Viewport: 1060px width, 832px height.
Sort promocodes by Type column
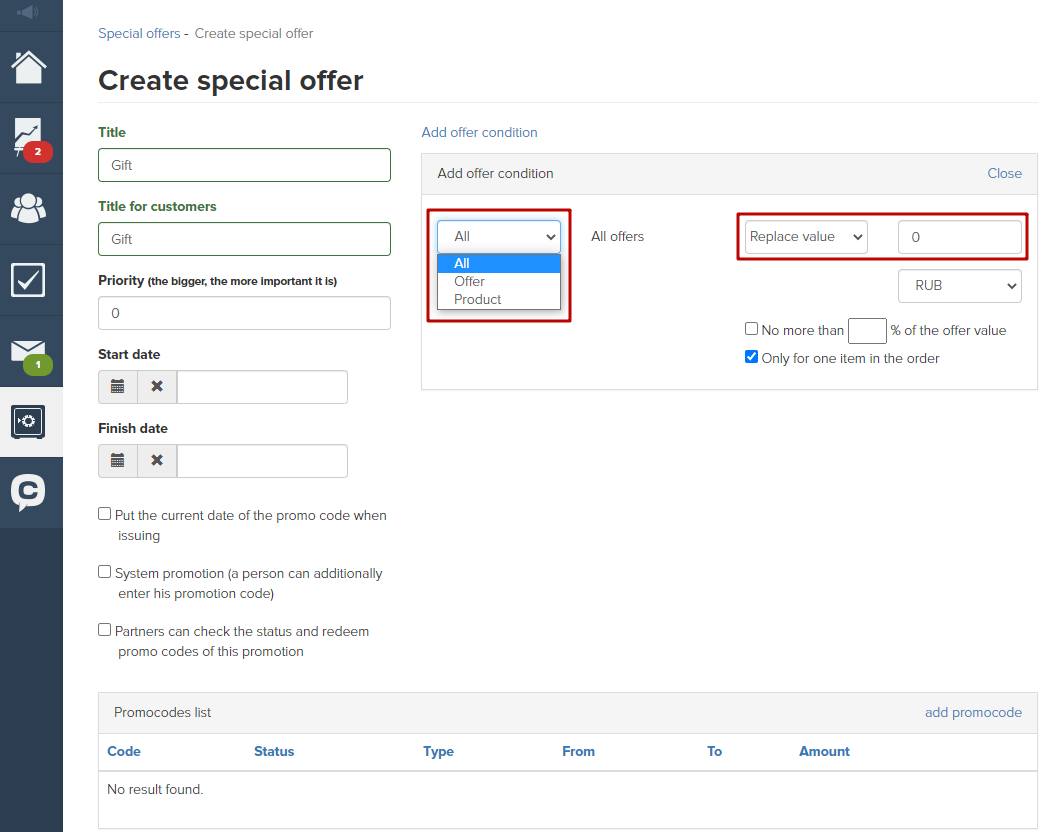(x=438, y=752)
